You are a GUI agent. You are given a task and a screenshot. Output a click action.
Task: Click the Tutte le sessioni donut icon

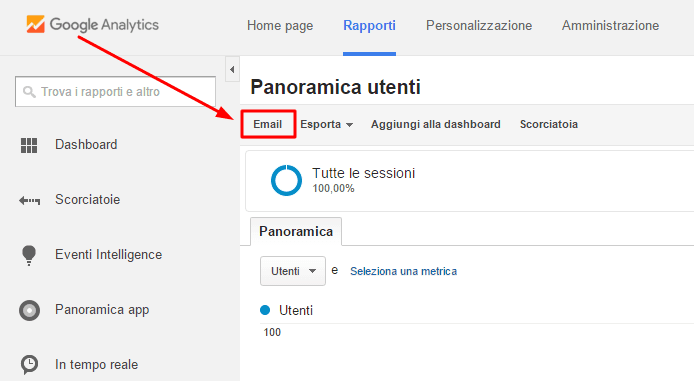pyautogui.click(x=286, y=180)
